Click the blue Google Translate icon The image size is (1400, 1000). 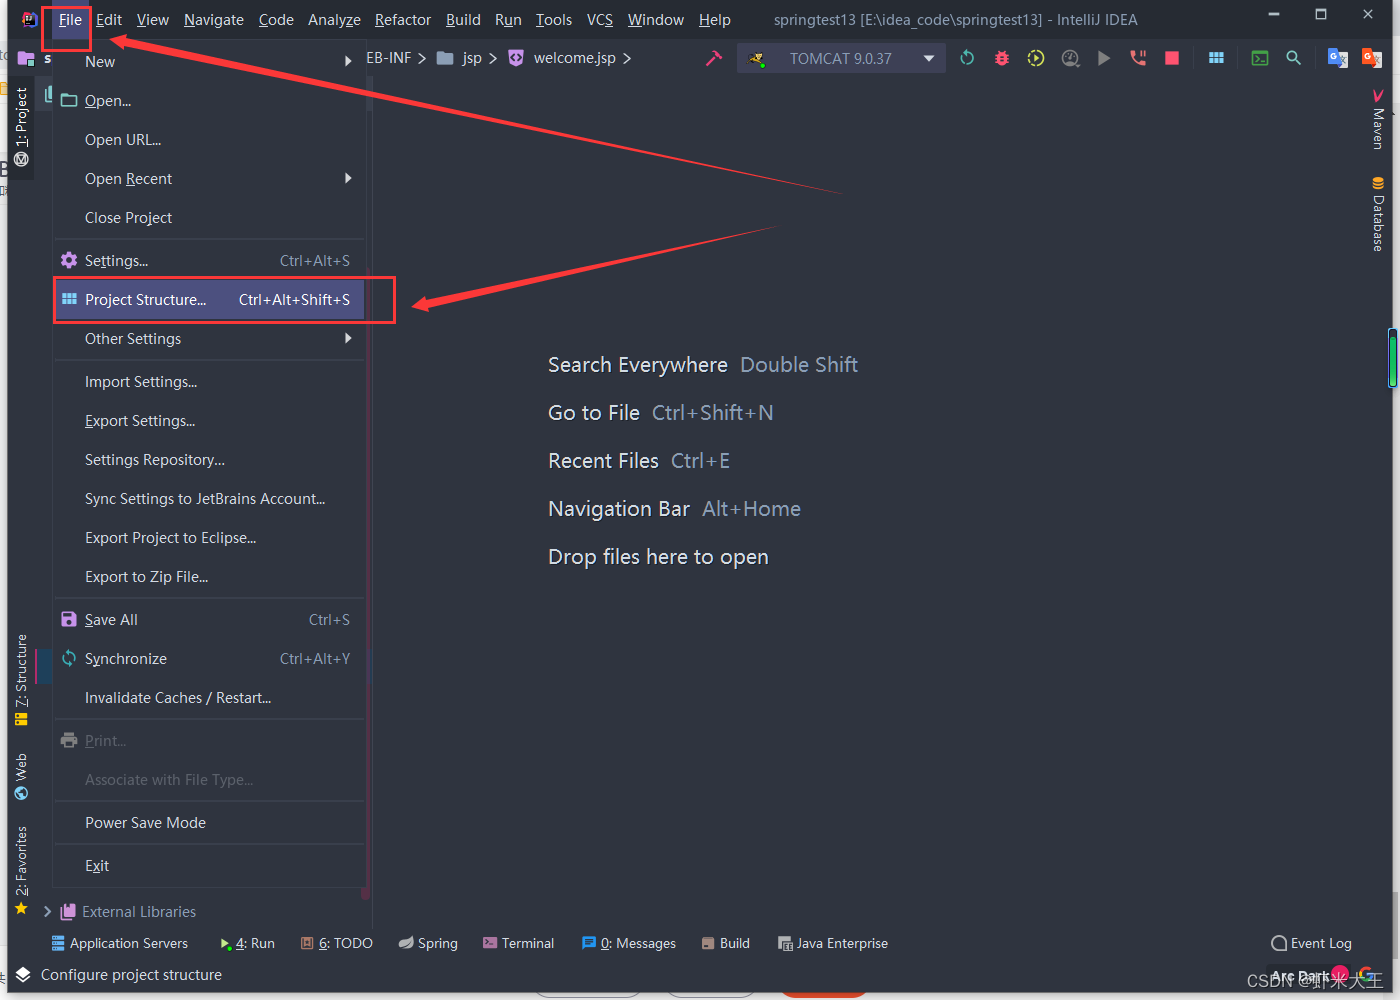pos(1337,58)
